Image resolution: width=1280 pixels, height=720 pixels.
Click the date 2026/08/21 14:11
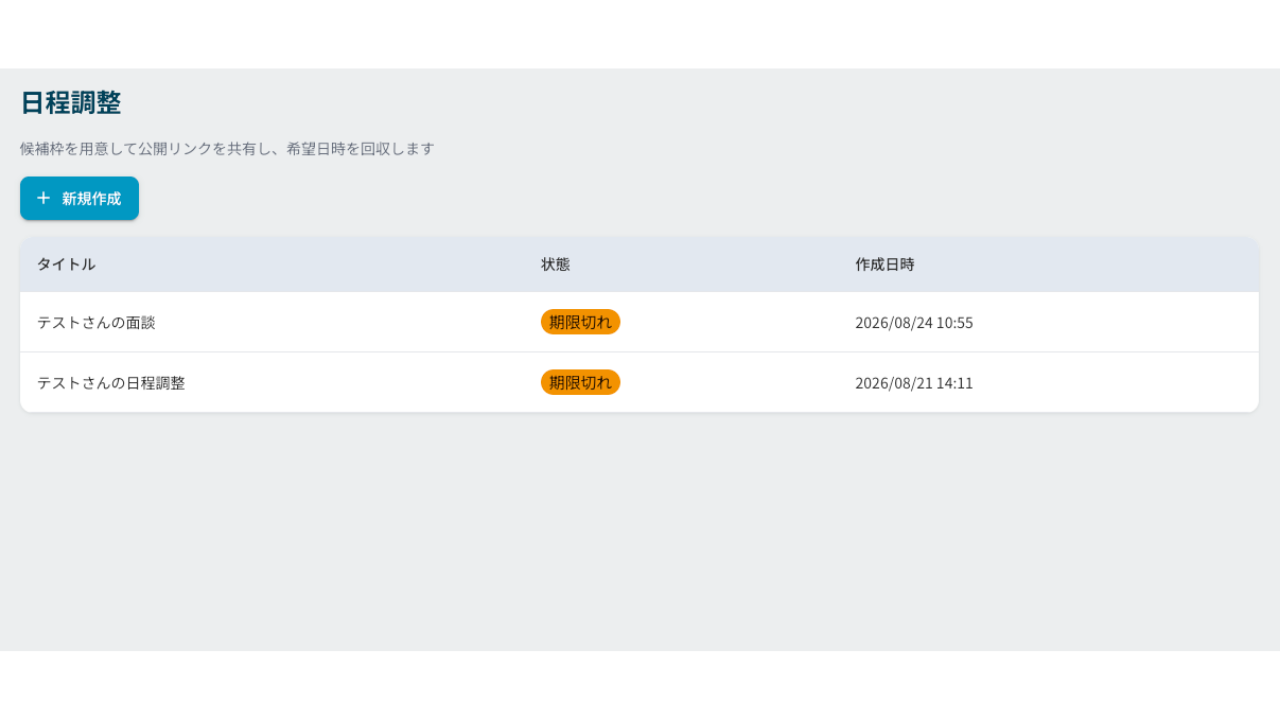pos(914,383)
